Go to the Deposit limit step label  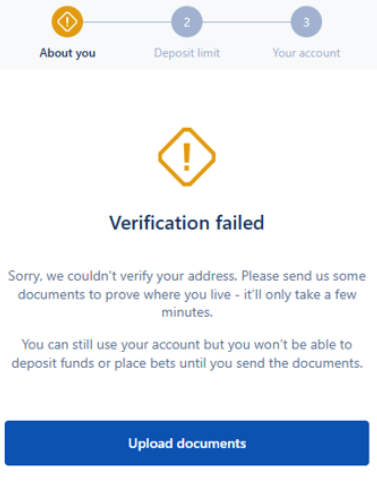pyautogui.click(x=187, y=53)
